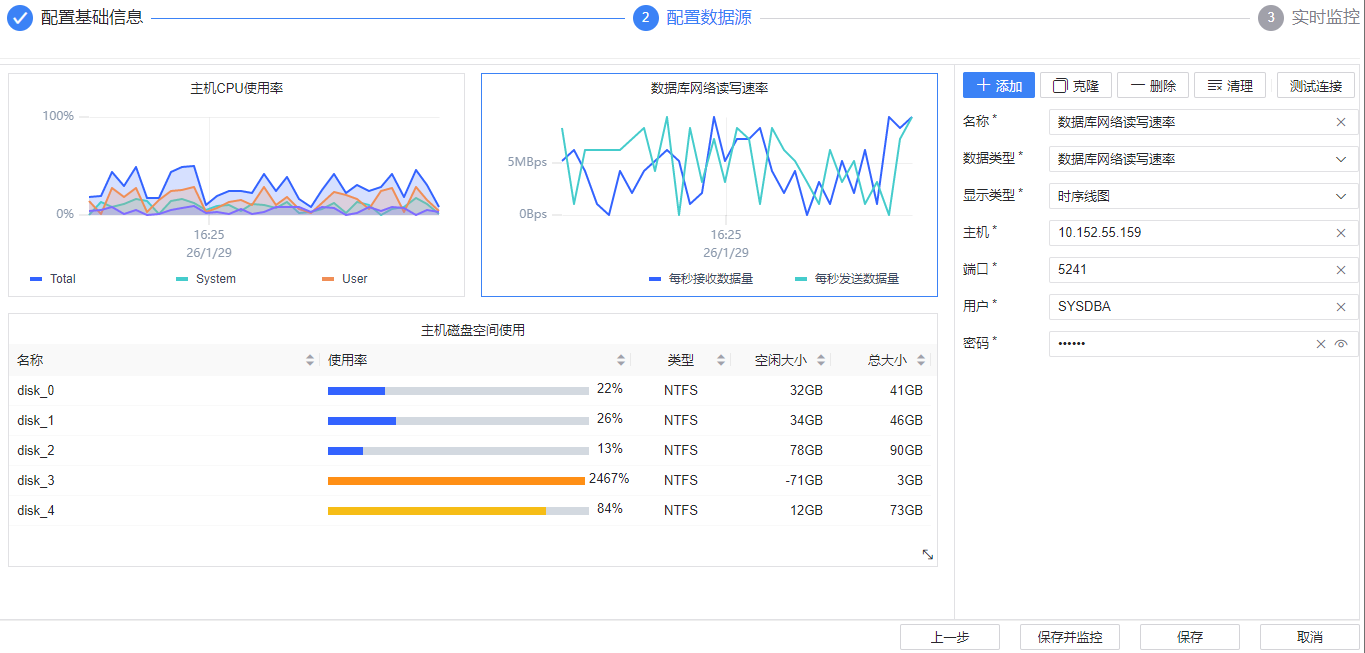Sort the 空闲大小 column using its sort arrows
Viewport: 1365px width, 653px height.
[821, 361]
